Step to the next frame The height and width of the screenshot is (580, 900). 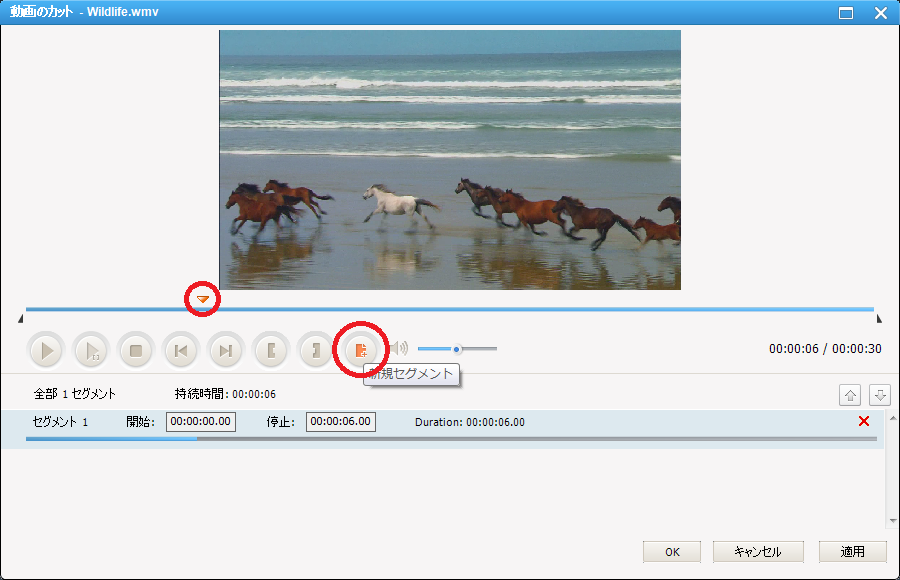coord(226,350)
